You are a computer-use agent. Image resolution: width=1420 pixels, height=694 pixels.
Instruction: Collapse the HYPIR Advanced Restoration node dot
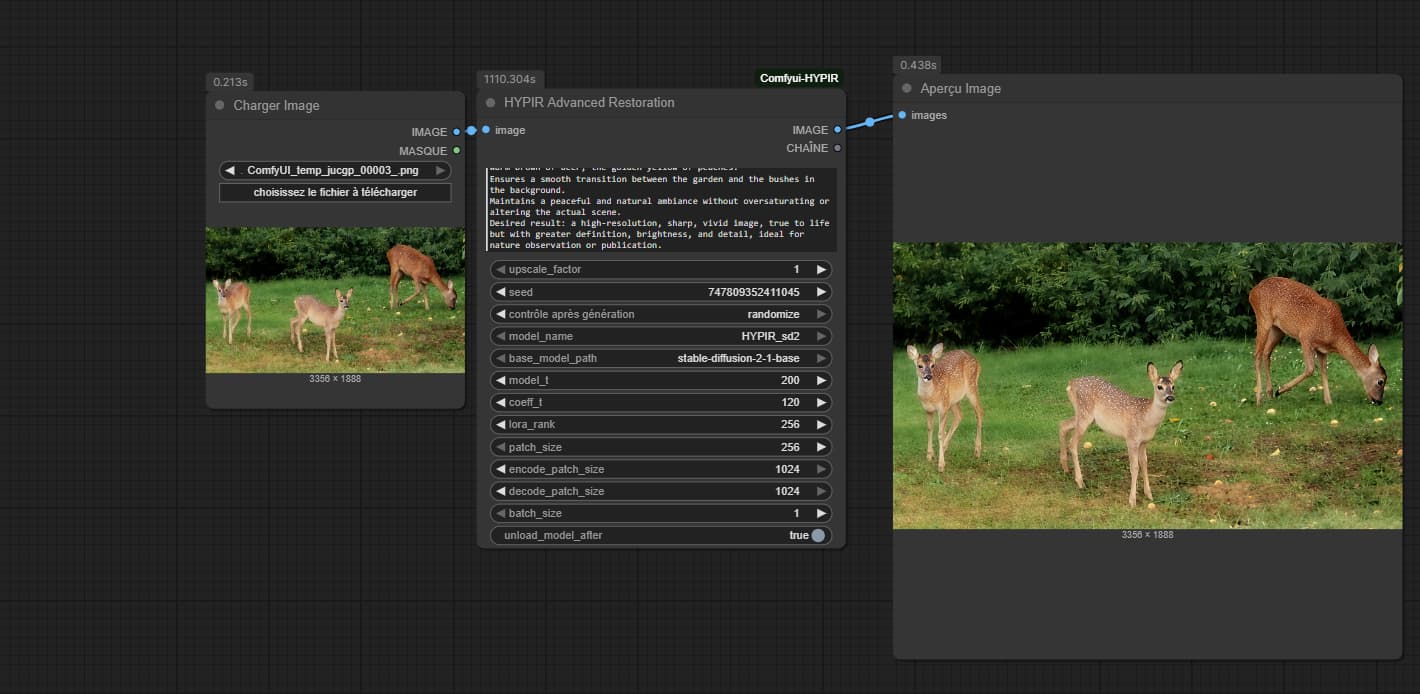coord(491,102)
